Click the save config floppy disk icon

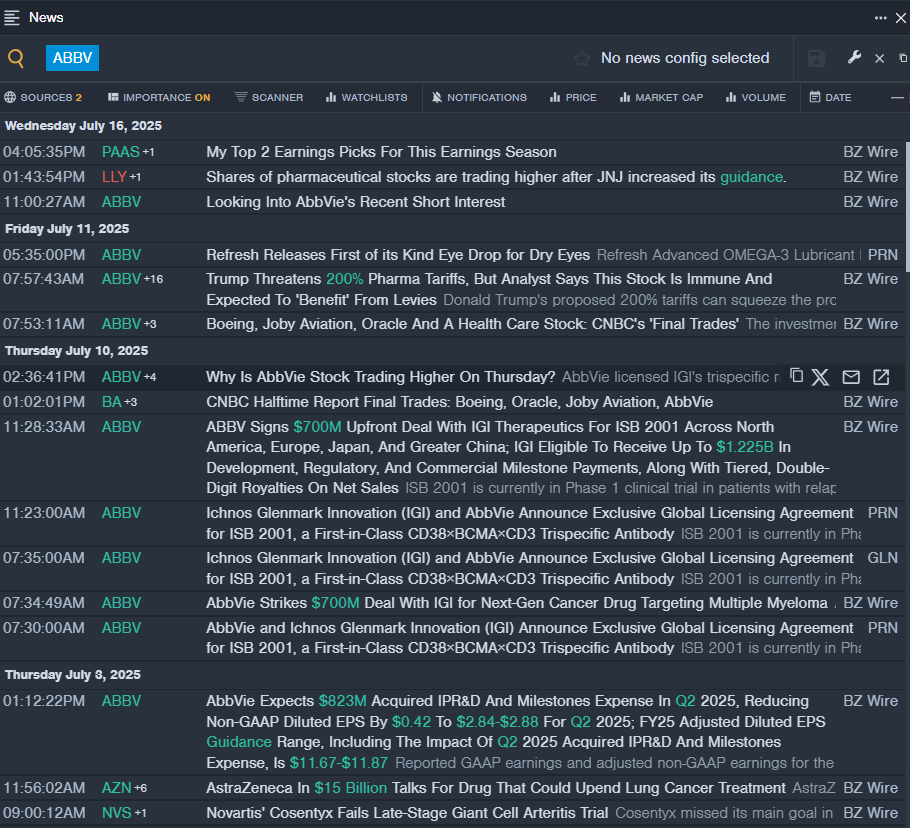[x=816, y=58]
